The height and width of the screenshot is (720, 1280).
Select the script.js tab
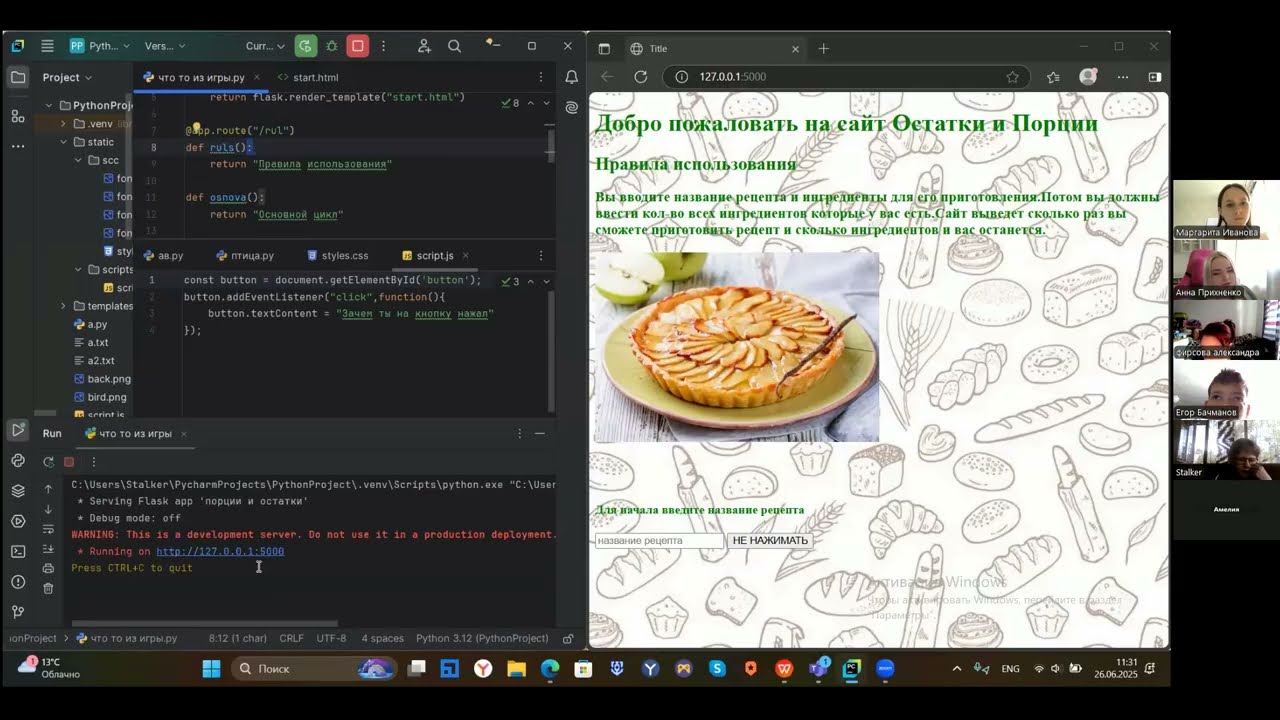click(x=429, y=255)
